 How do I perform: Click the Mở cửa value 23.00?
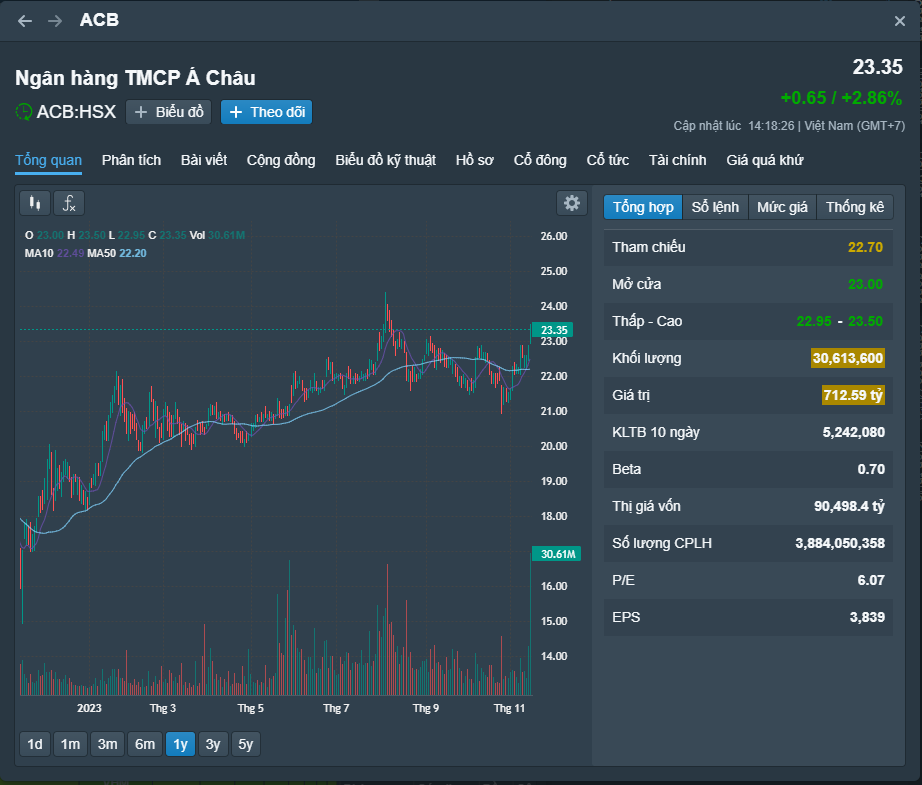tap(866, 284)
